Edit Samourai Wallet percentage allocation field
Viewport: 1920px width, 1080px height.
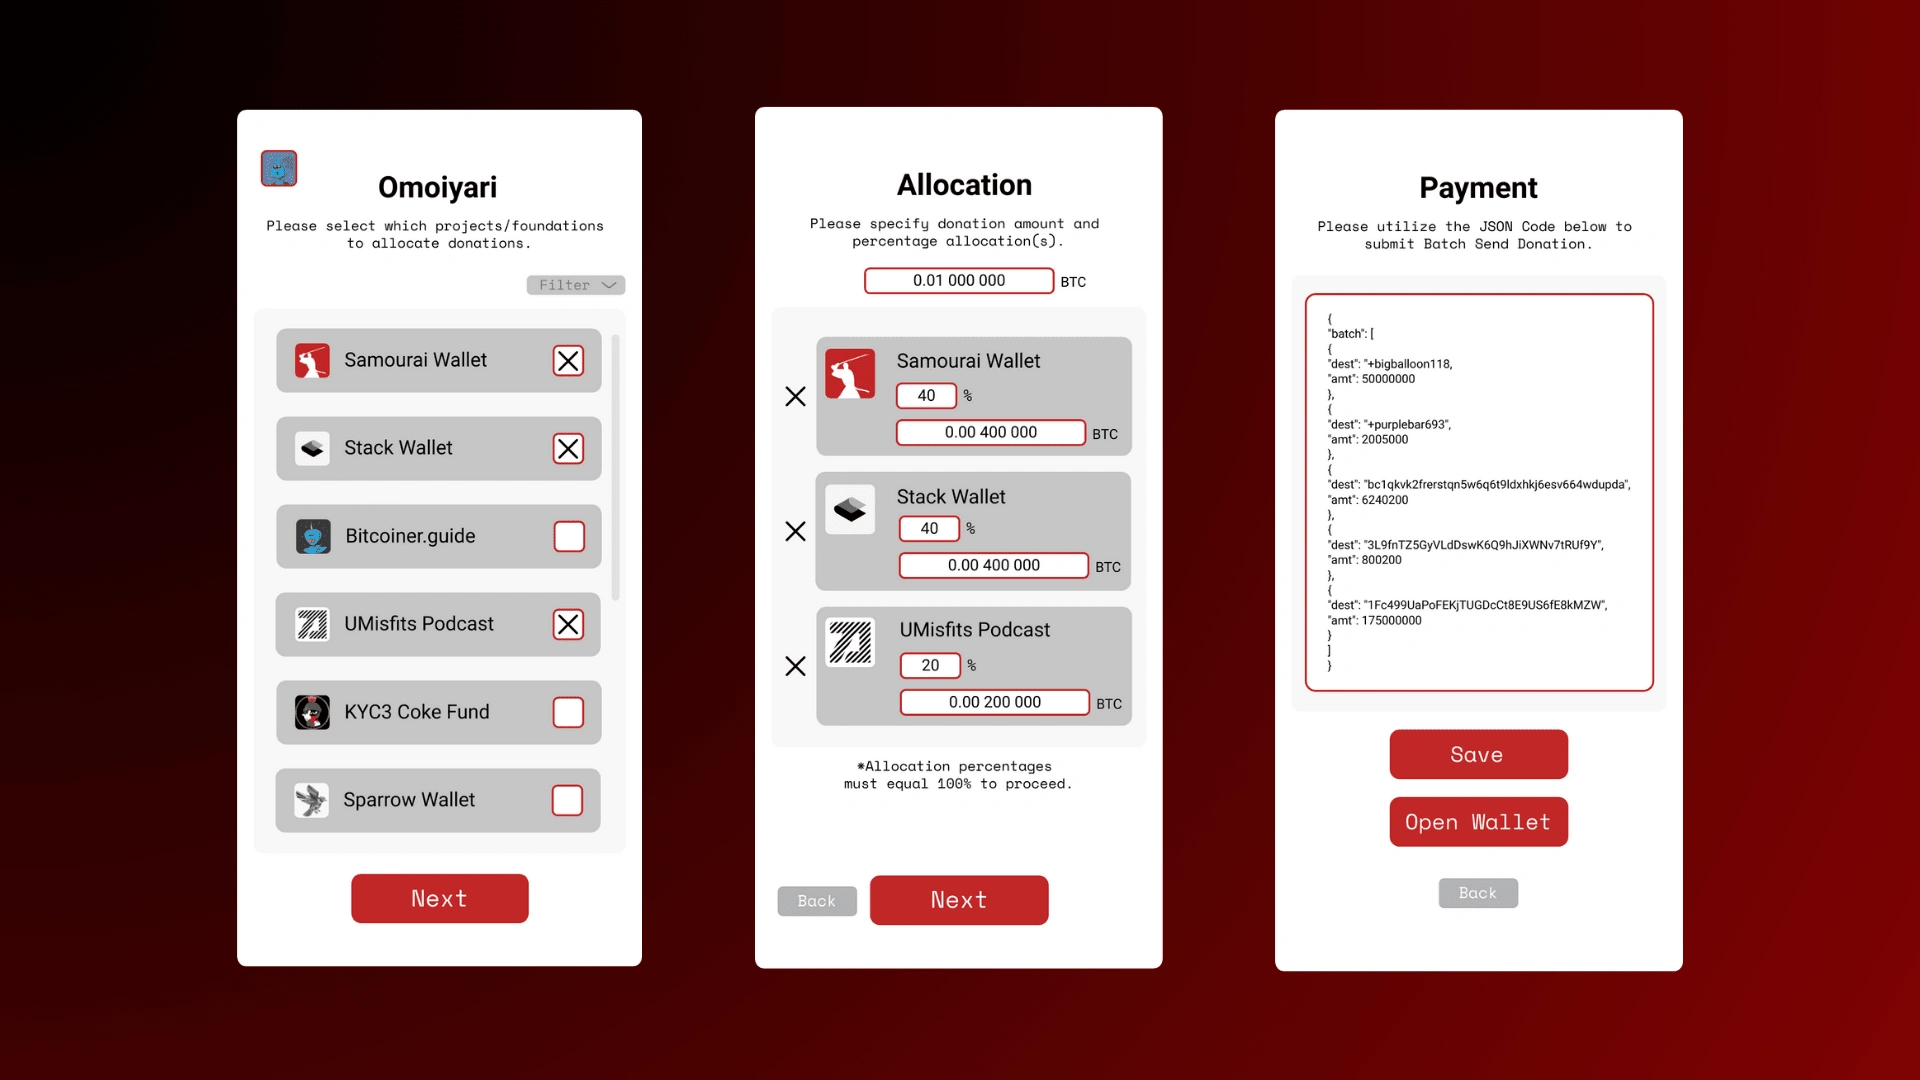coord(926,394)
